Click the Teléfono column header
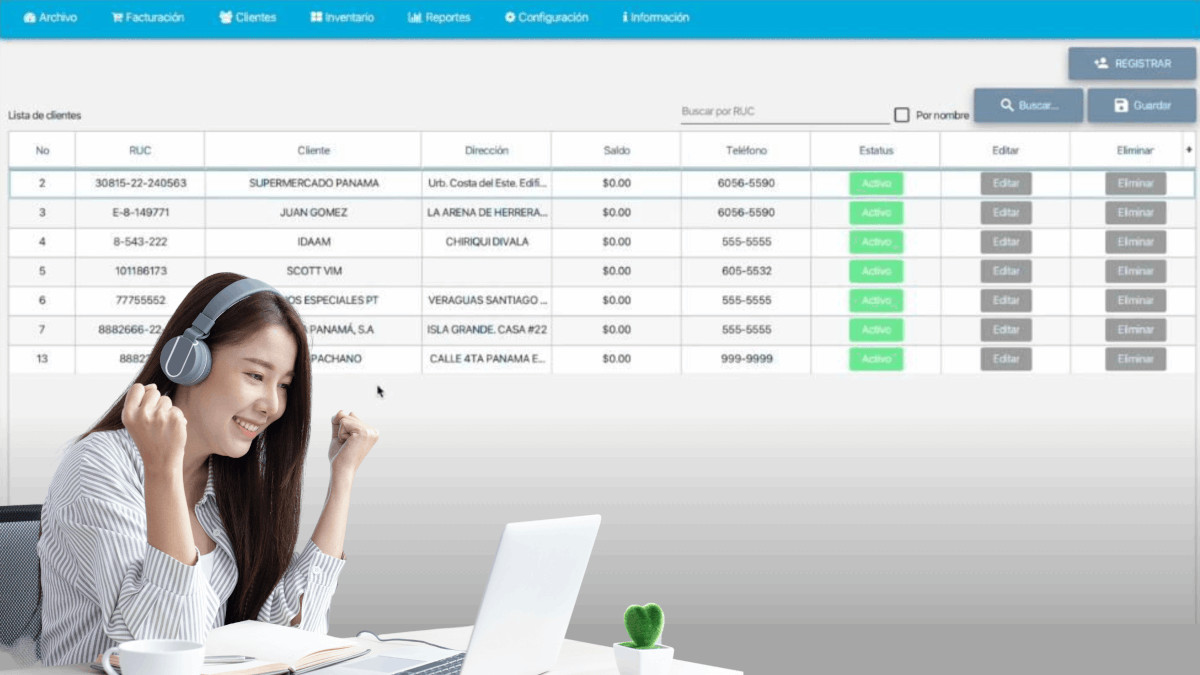The image size is (1200, 675). [746, 150]
